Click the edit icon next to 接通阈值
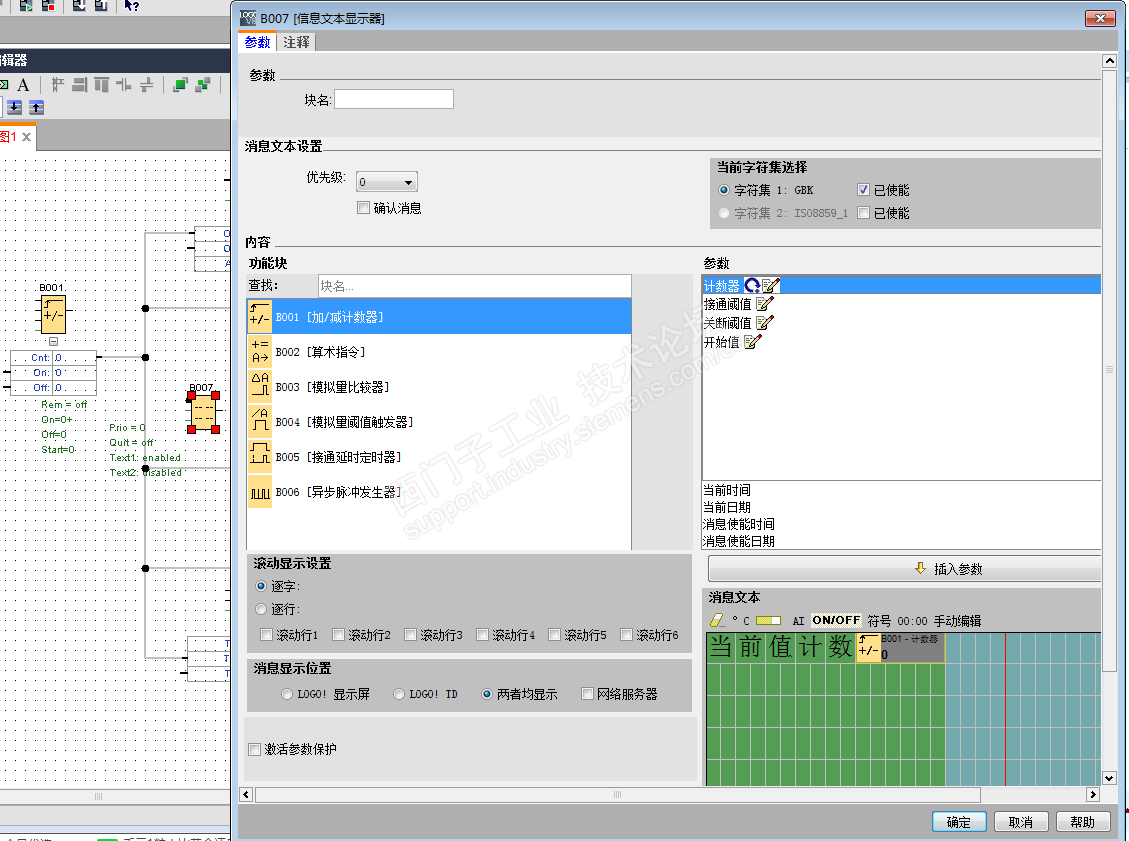The height and width of the screenshot is (841, 1129). tap(765, 304)
